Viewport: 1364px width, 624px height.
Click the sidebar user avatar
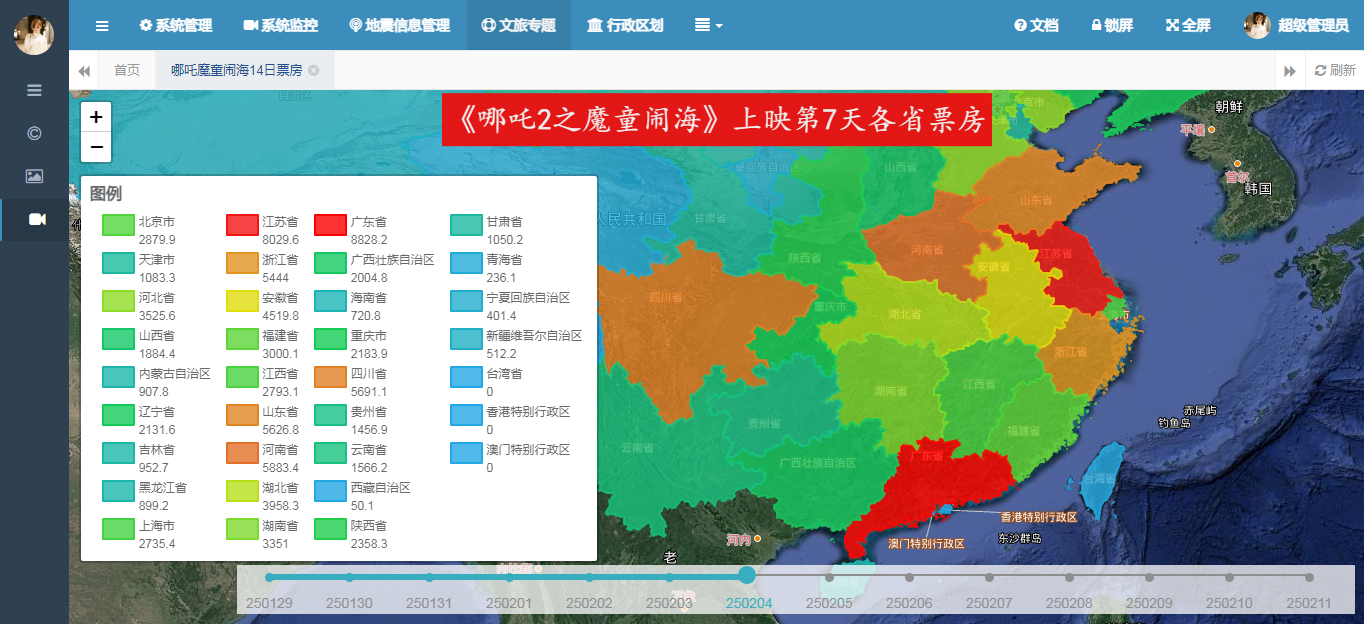click(x=34, y=34)
